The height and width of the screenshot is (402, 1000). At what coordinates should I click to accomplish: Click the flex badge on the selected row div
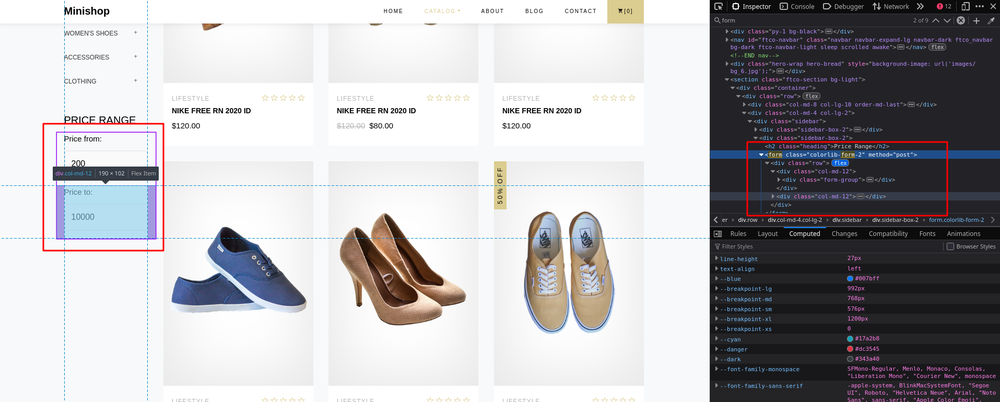point(840,163)
